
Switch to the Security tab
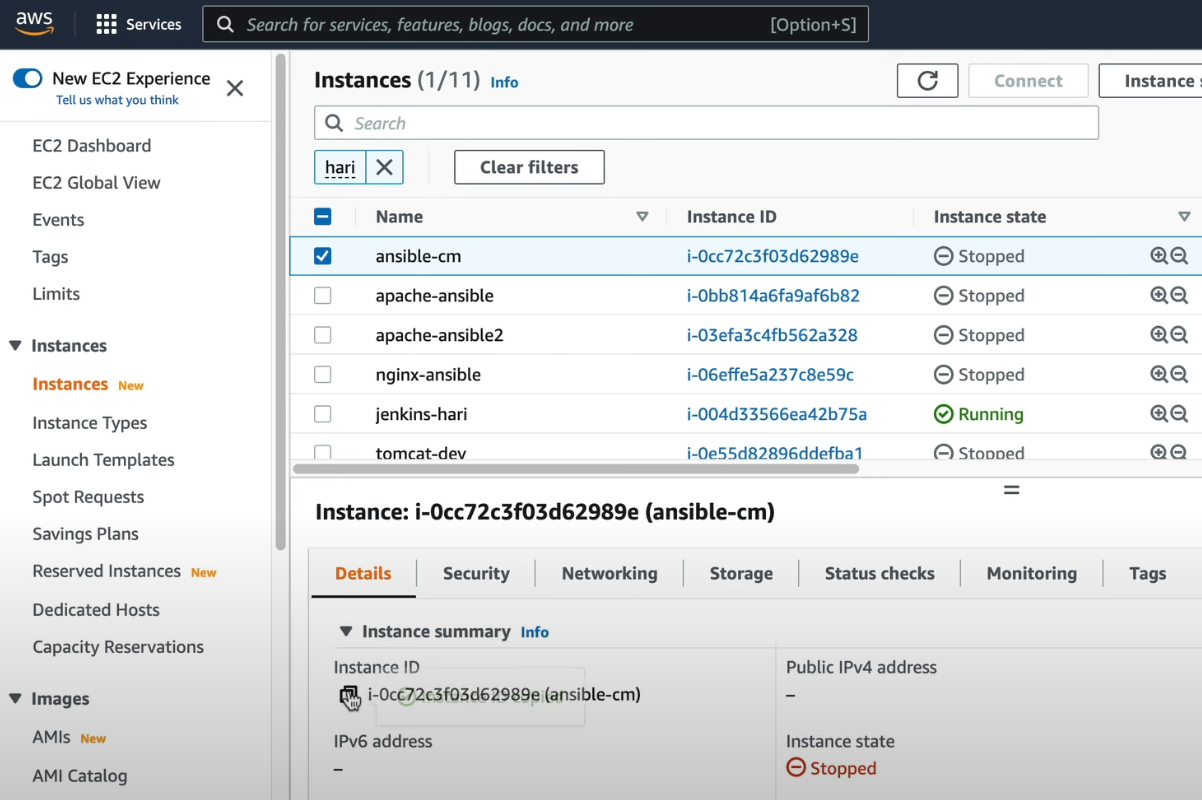tap(476, 573)
